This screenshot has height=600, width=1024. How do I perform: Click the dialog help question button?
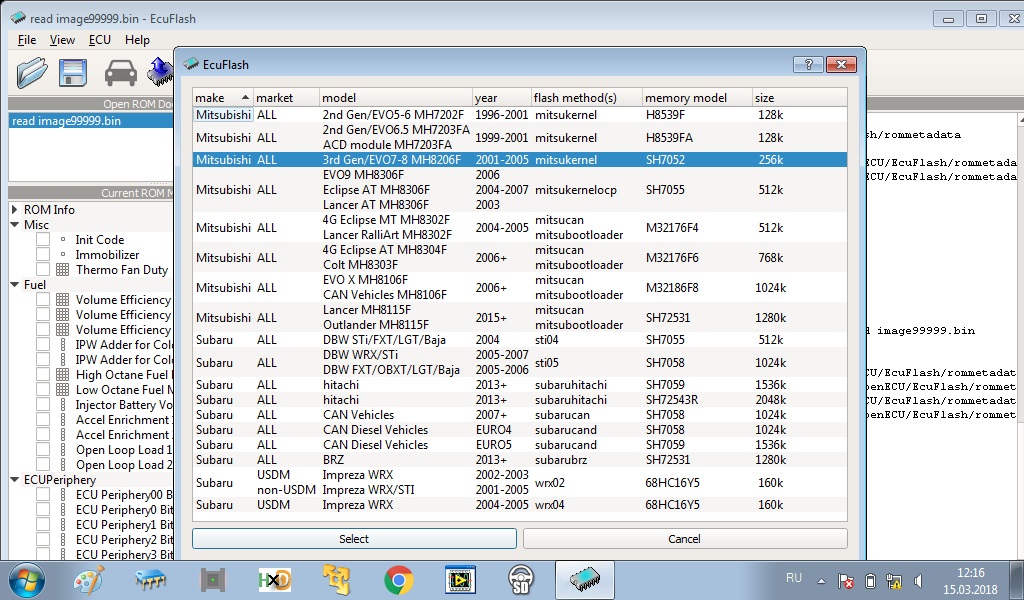808,64
